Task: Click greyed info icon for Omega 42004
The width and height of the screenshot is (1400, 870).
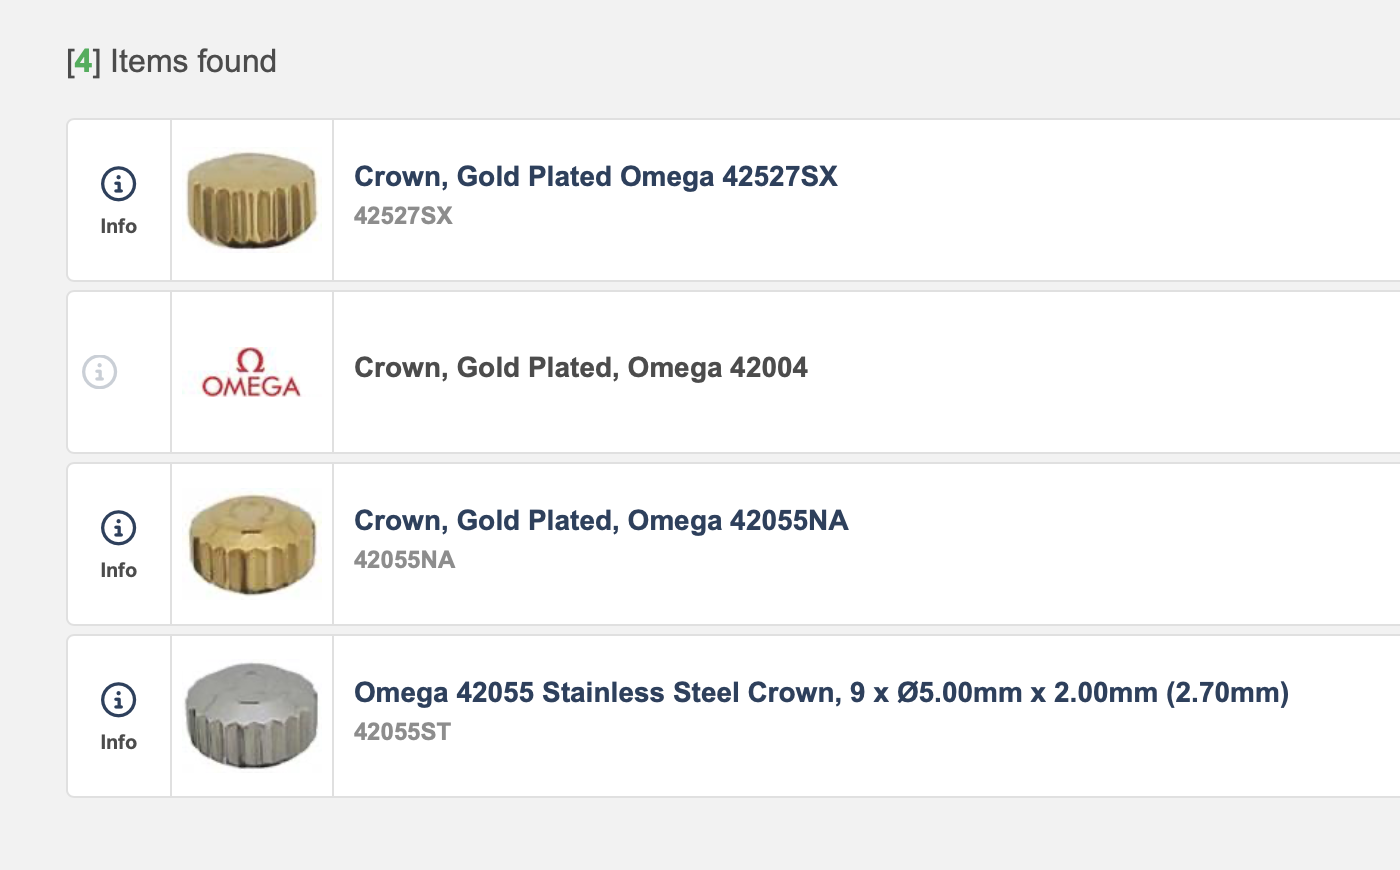Action: click(99, 372)
